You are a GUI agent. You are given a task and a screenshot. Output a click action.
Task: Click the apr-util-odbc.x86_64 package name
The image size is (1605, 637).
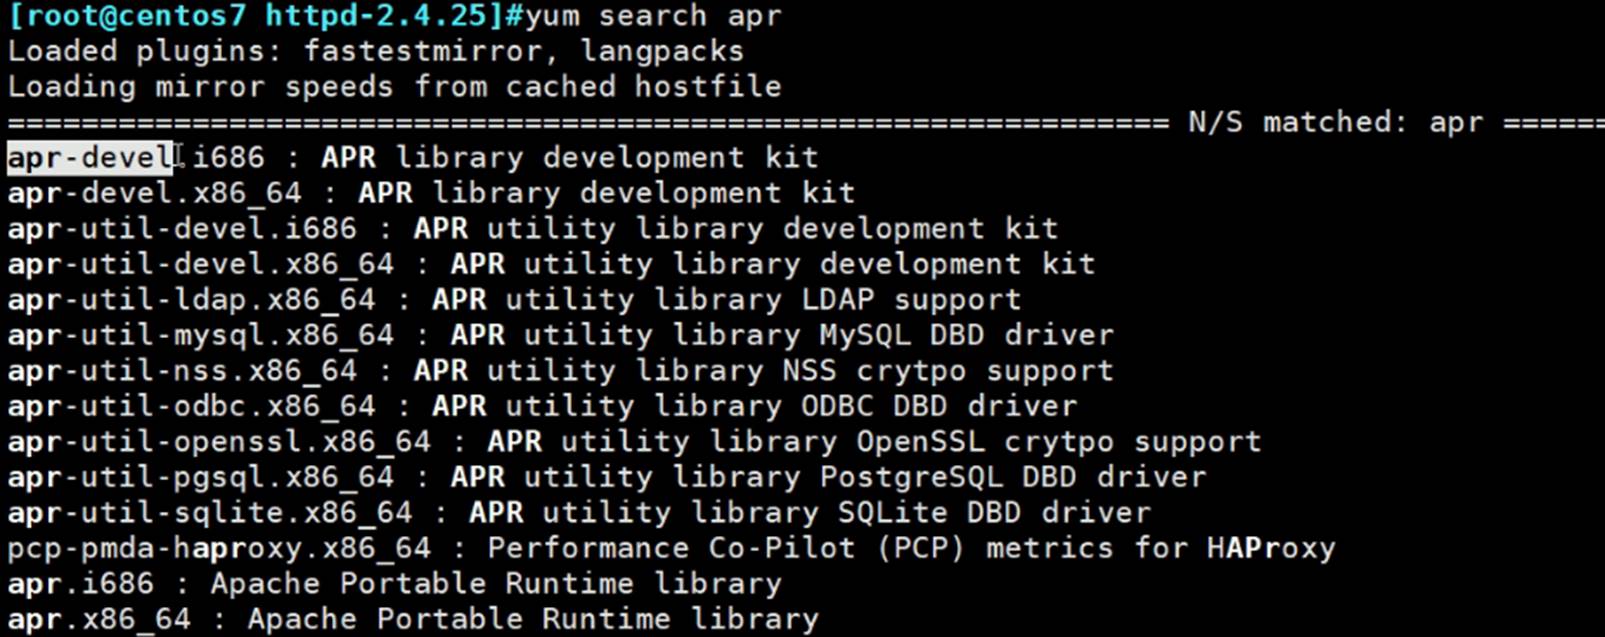point(191,406)
